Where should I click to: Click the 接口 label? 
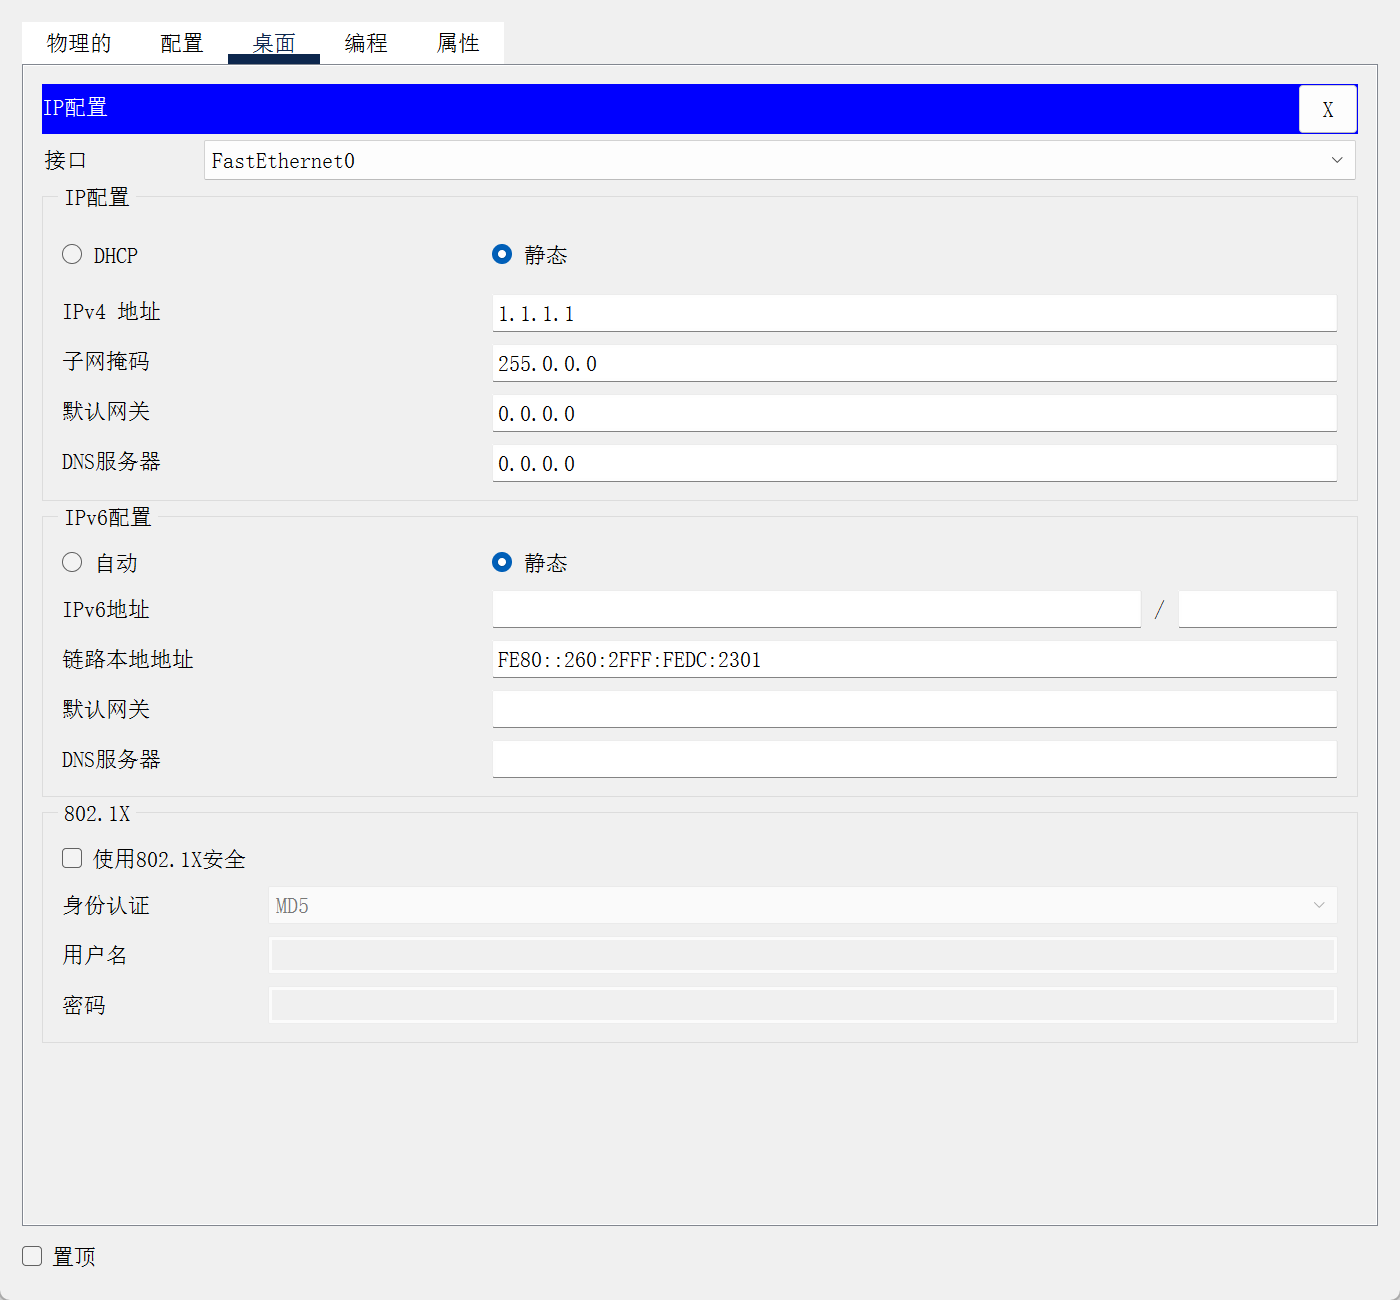click(66, 160)
